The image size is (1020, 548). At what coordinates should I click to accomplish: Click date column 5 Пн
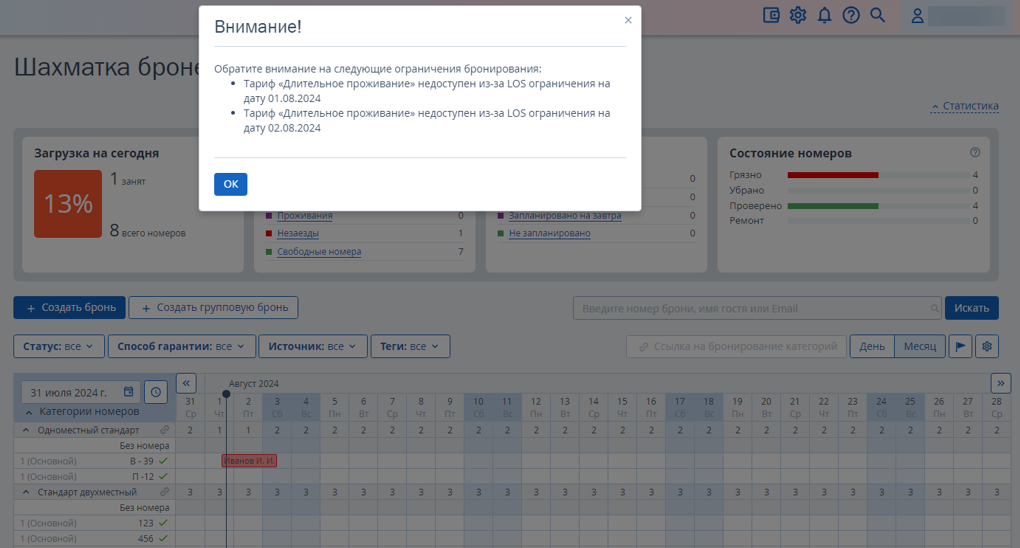[x=334, y=407]
